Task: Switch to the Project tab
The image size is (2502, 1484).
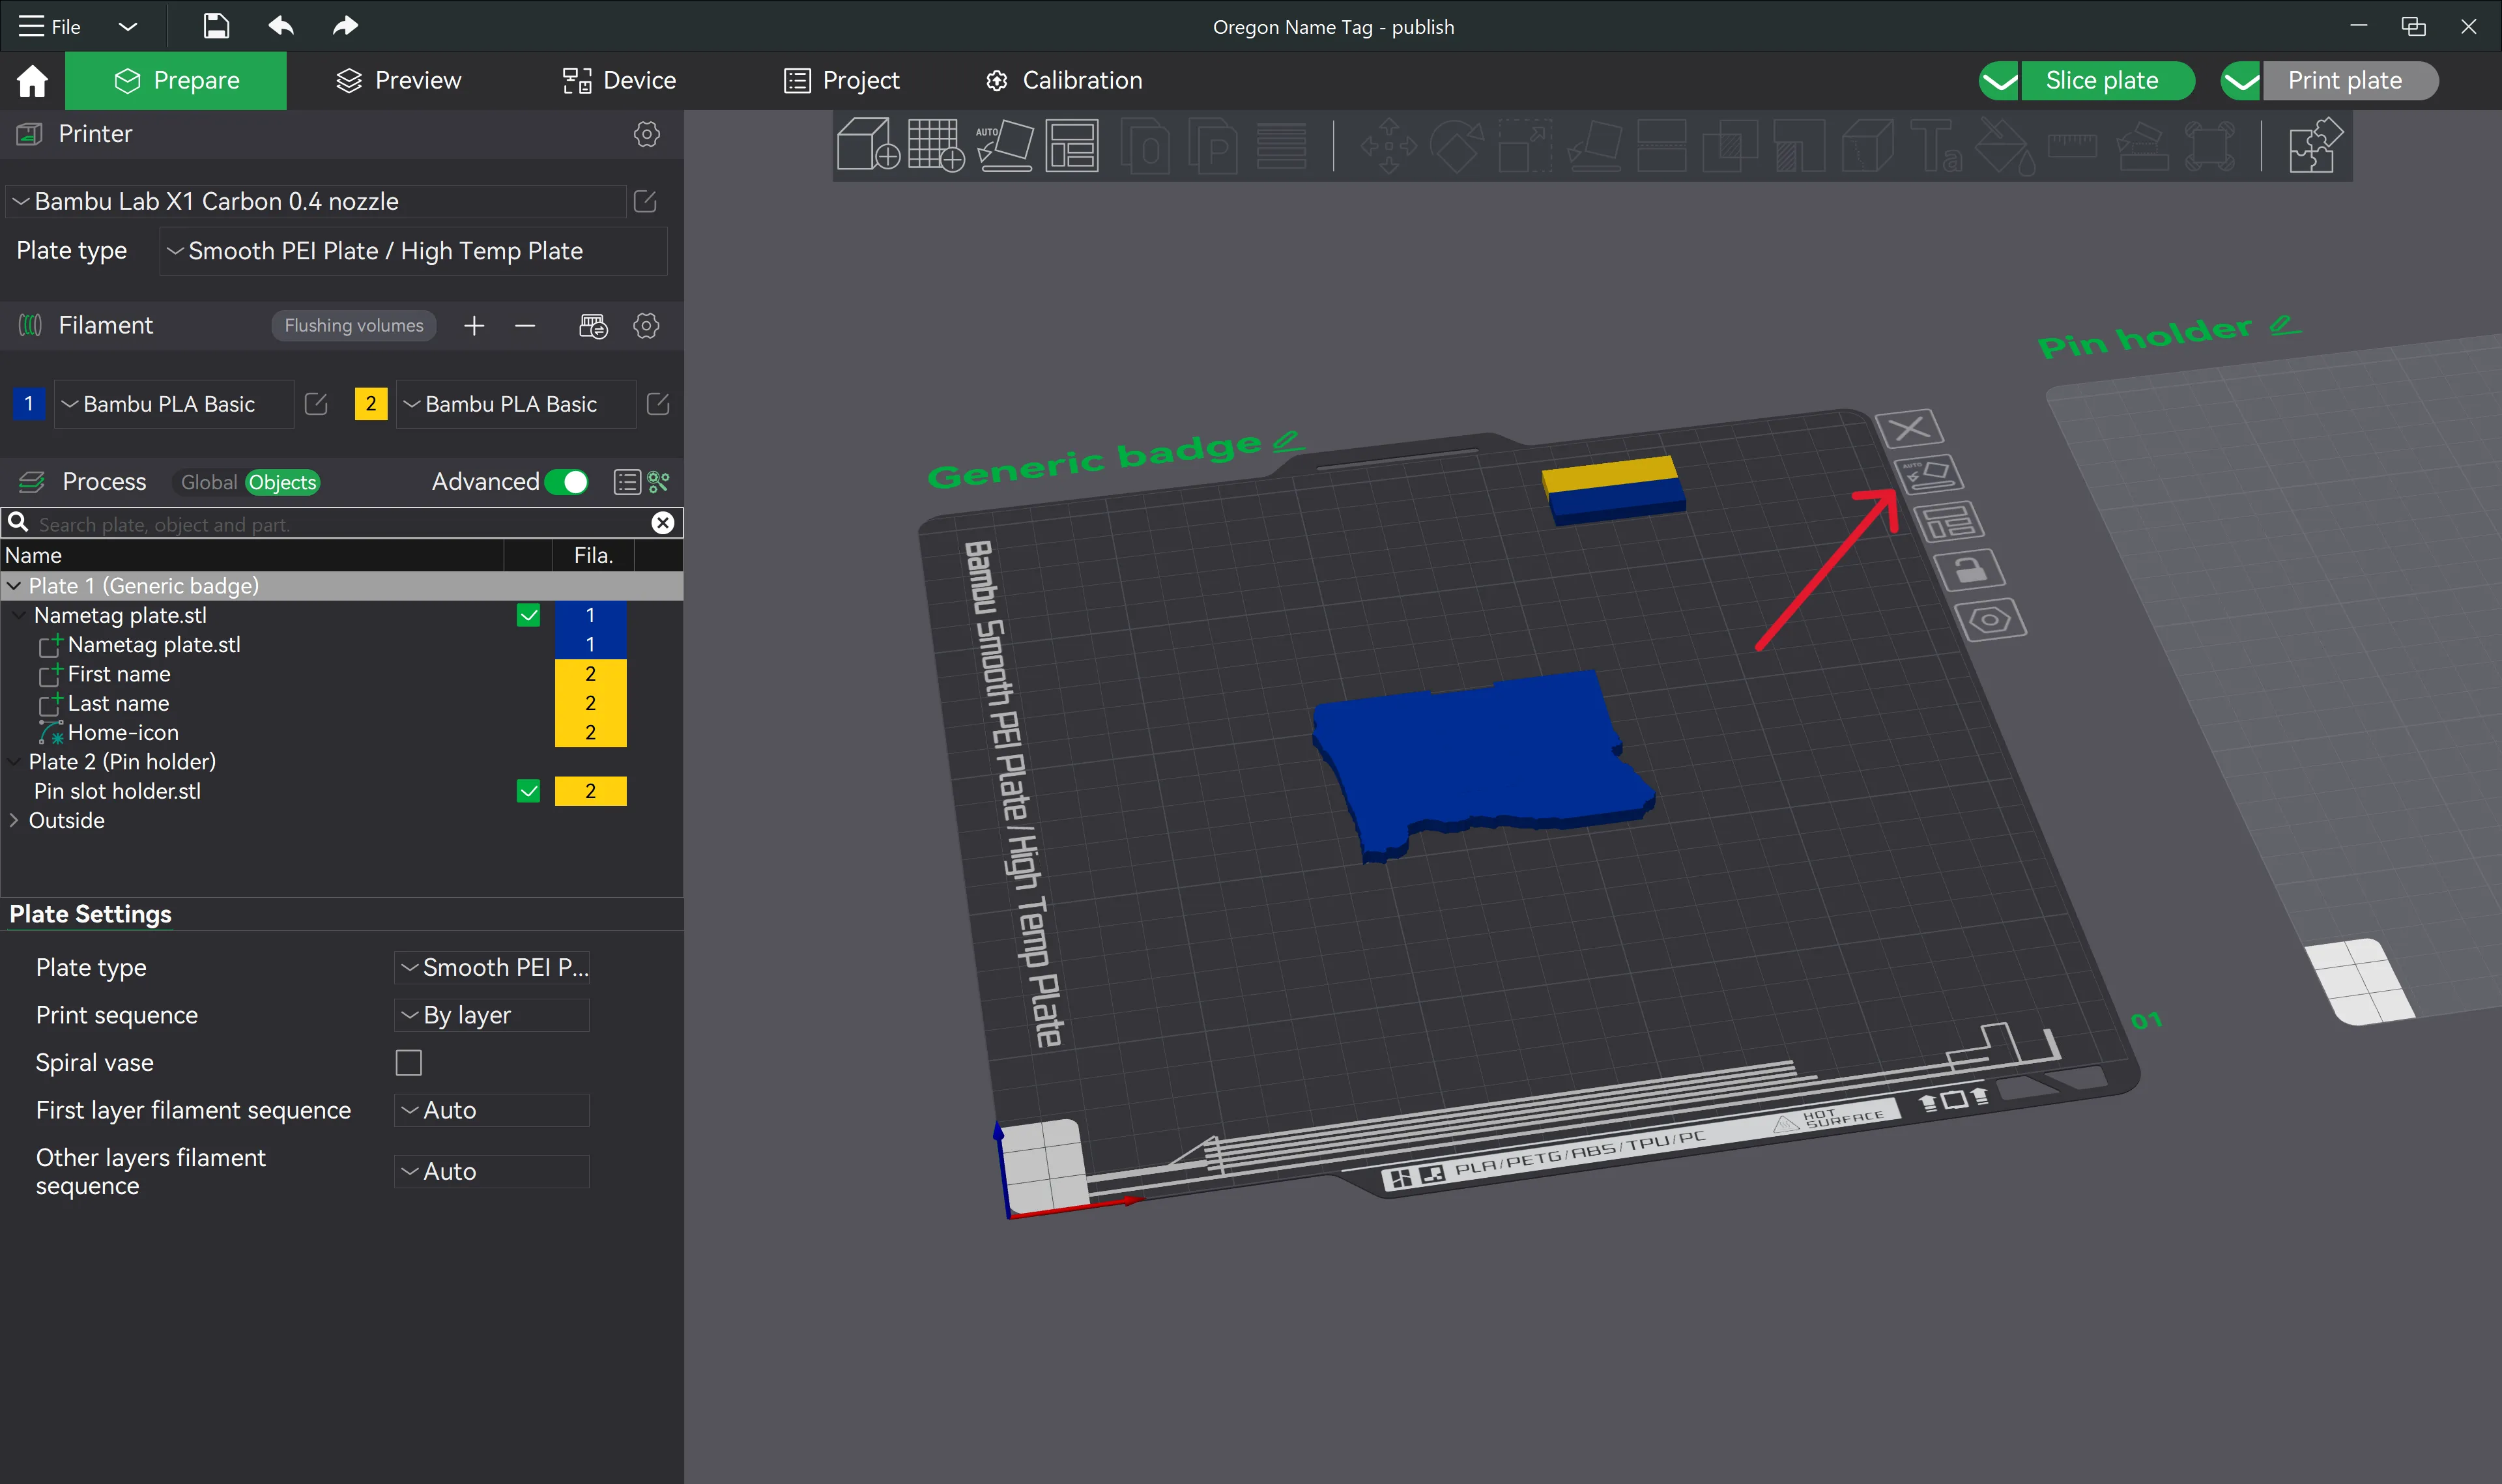Action: [841, 81]
